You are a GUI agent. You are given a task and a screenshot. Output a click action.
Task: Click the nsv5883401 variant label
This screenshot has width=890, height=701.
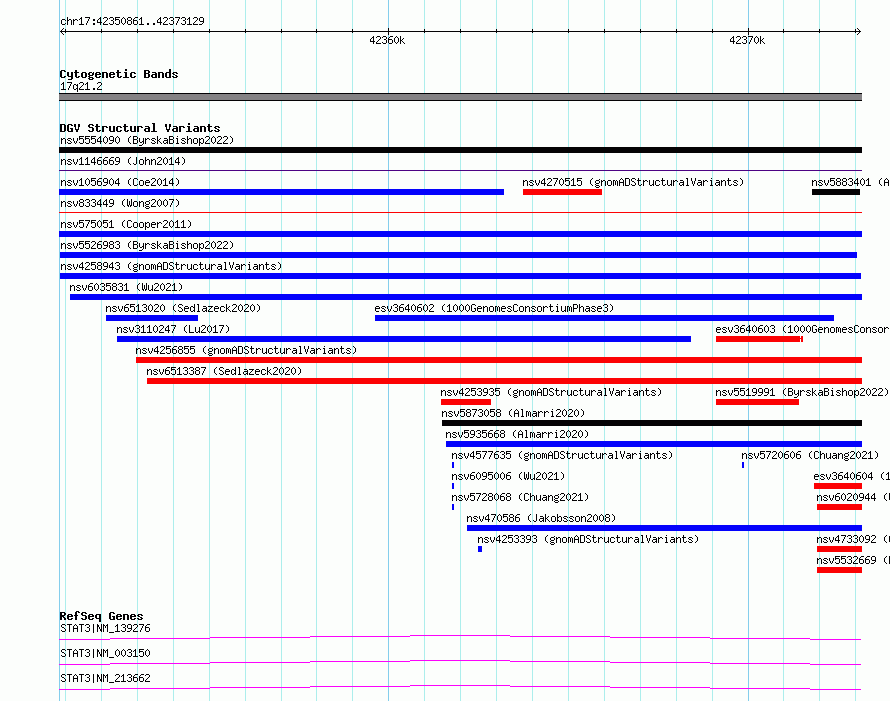(850, 182)
